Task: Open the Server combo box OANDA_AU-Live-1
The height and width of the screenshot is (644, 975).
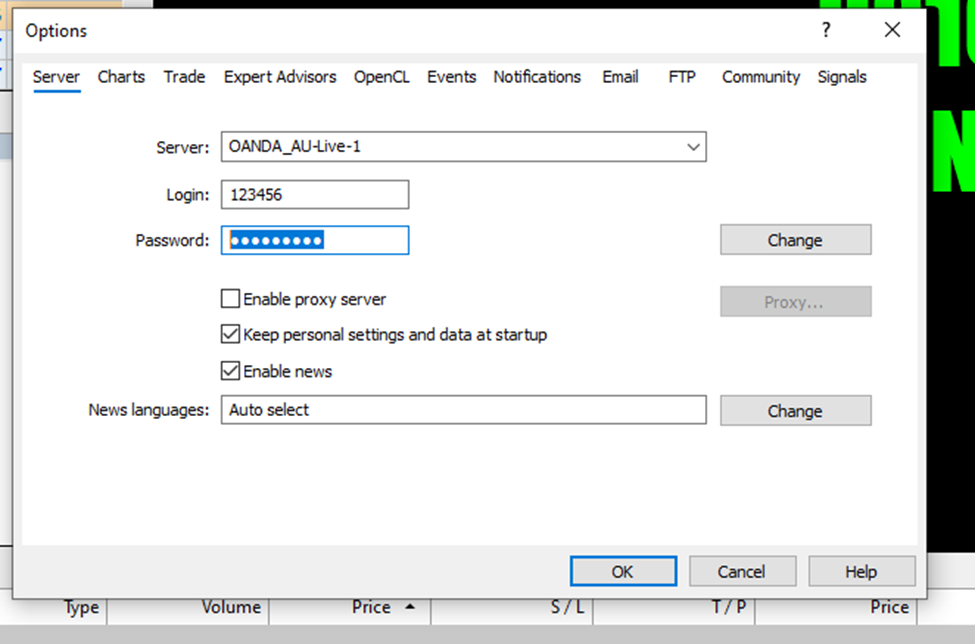Action: click(x=450, y=147)
